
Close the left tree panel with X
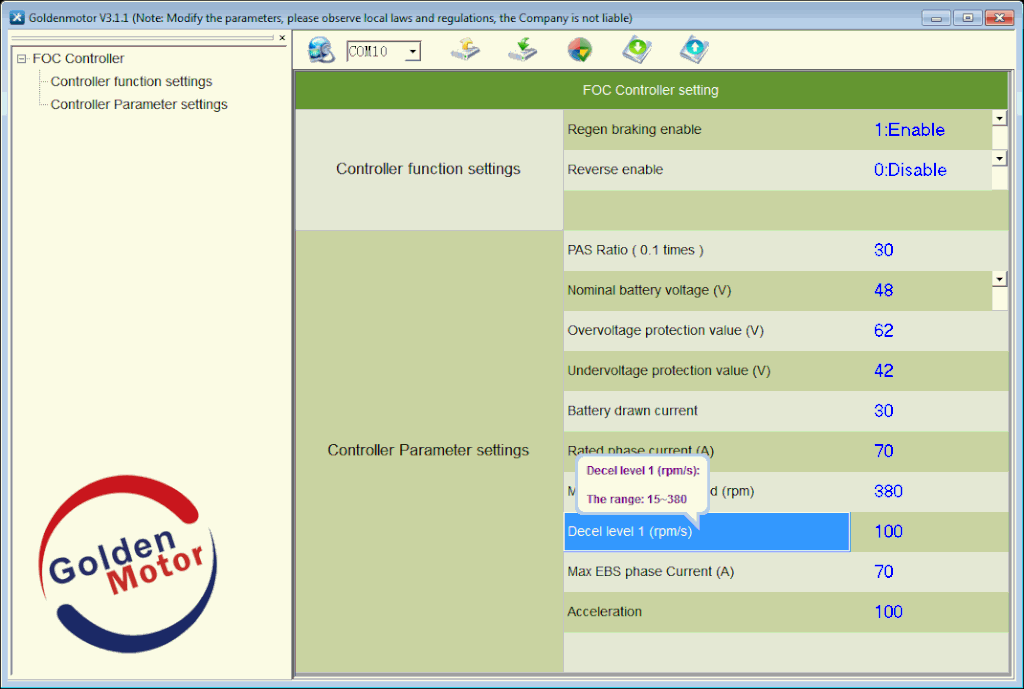(282, 38)
